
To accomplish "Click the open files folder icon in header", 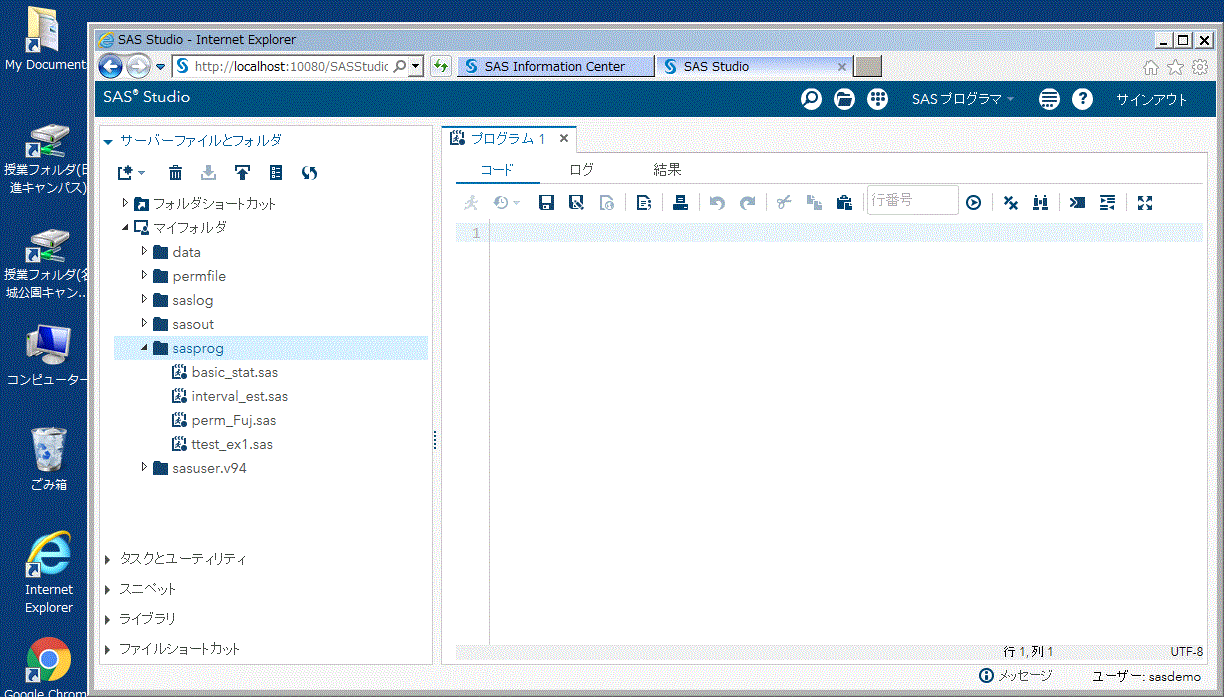I will (844, 99).
